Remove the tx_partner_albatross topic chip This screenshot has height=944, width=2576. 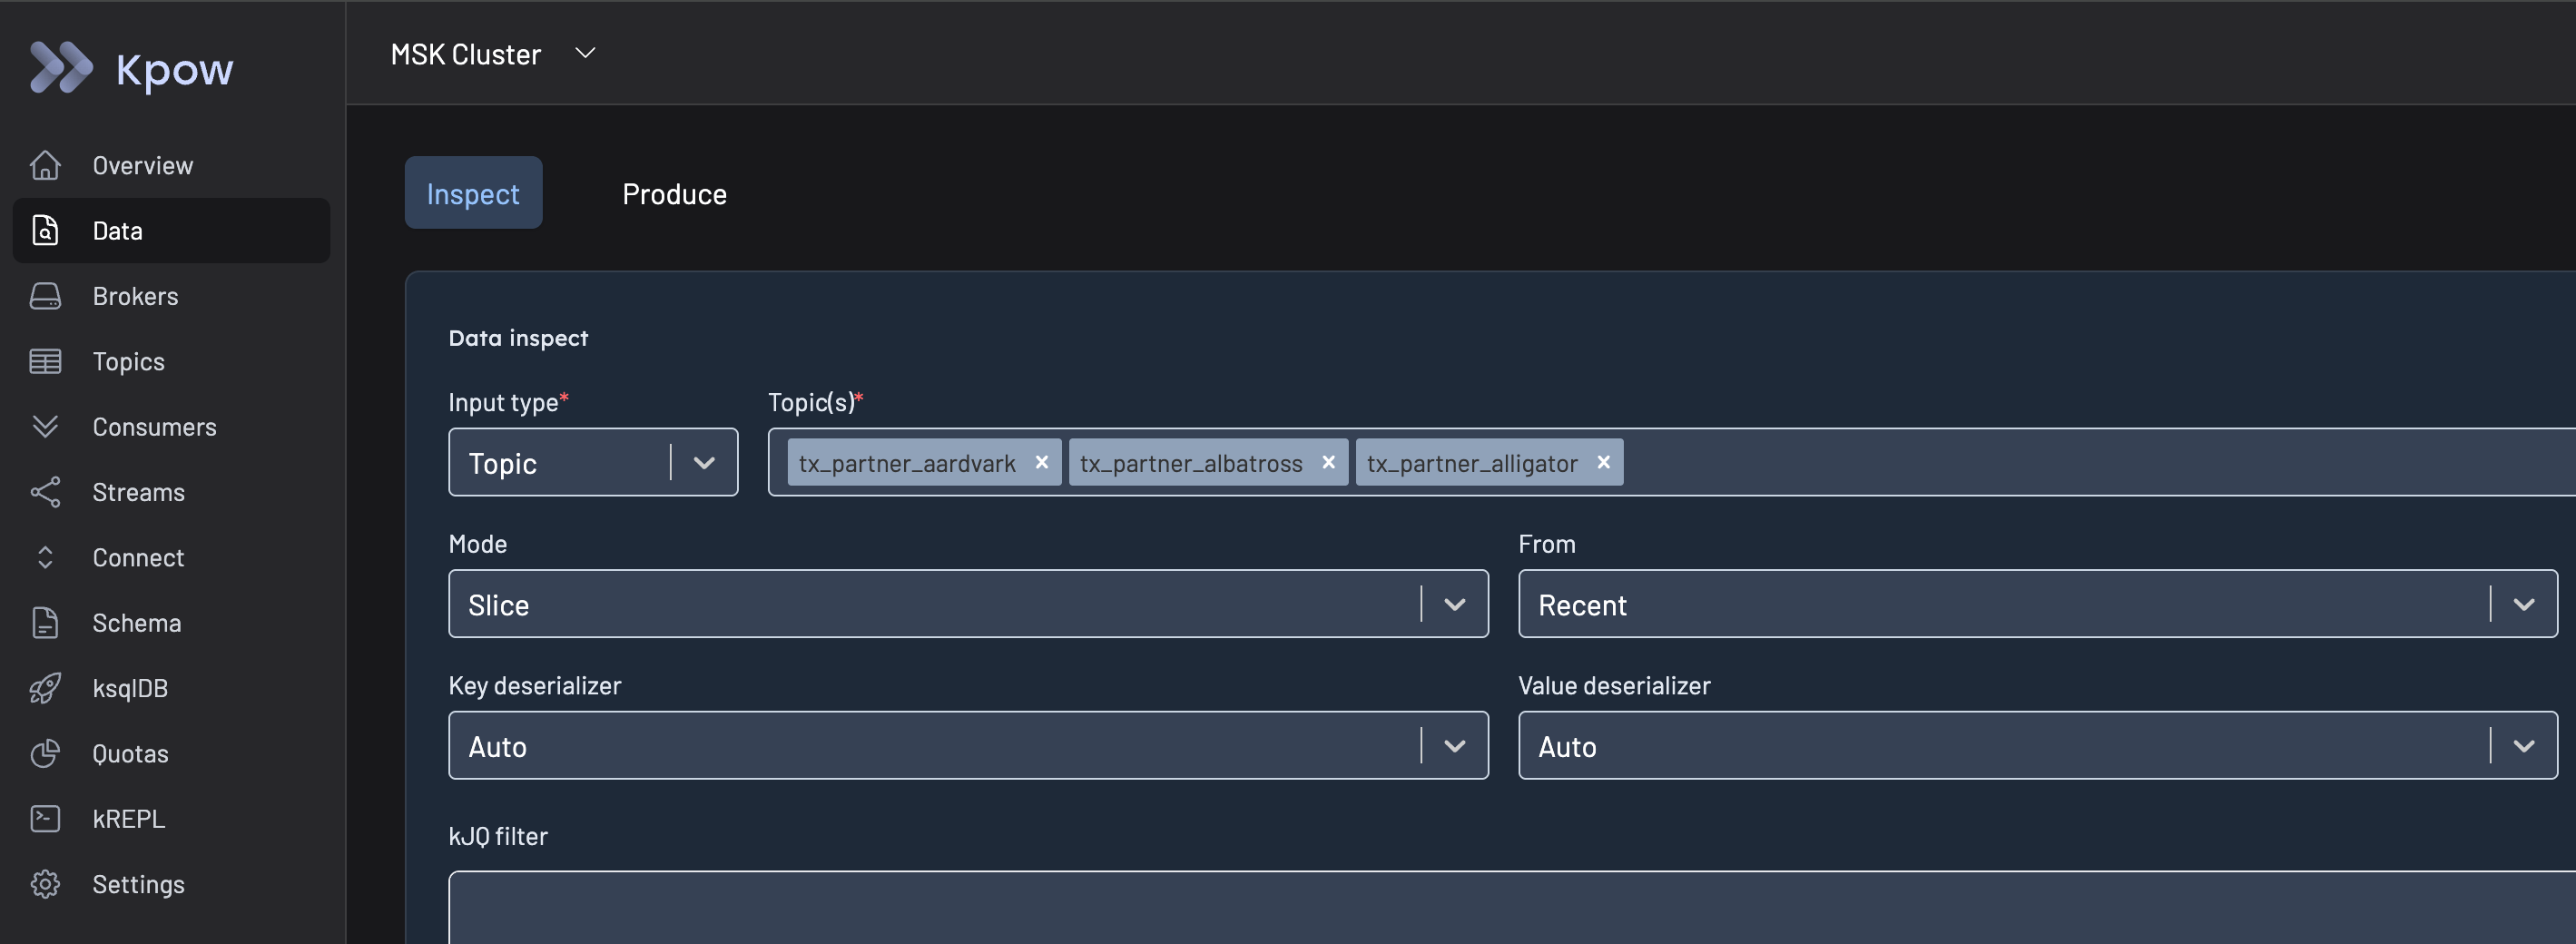pos(1328,462)
